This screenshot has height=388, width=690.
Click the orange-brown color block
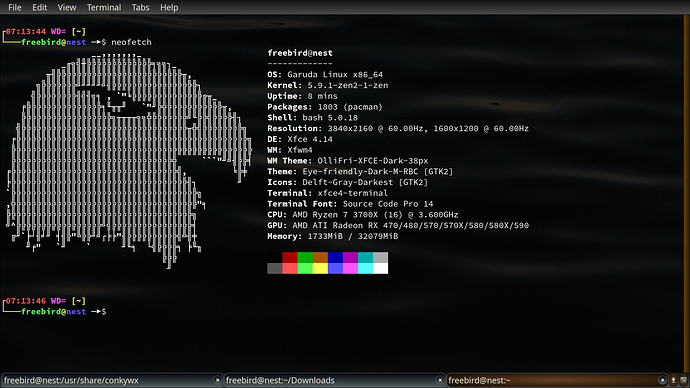pyautogui.click(x=320, y=257)
